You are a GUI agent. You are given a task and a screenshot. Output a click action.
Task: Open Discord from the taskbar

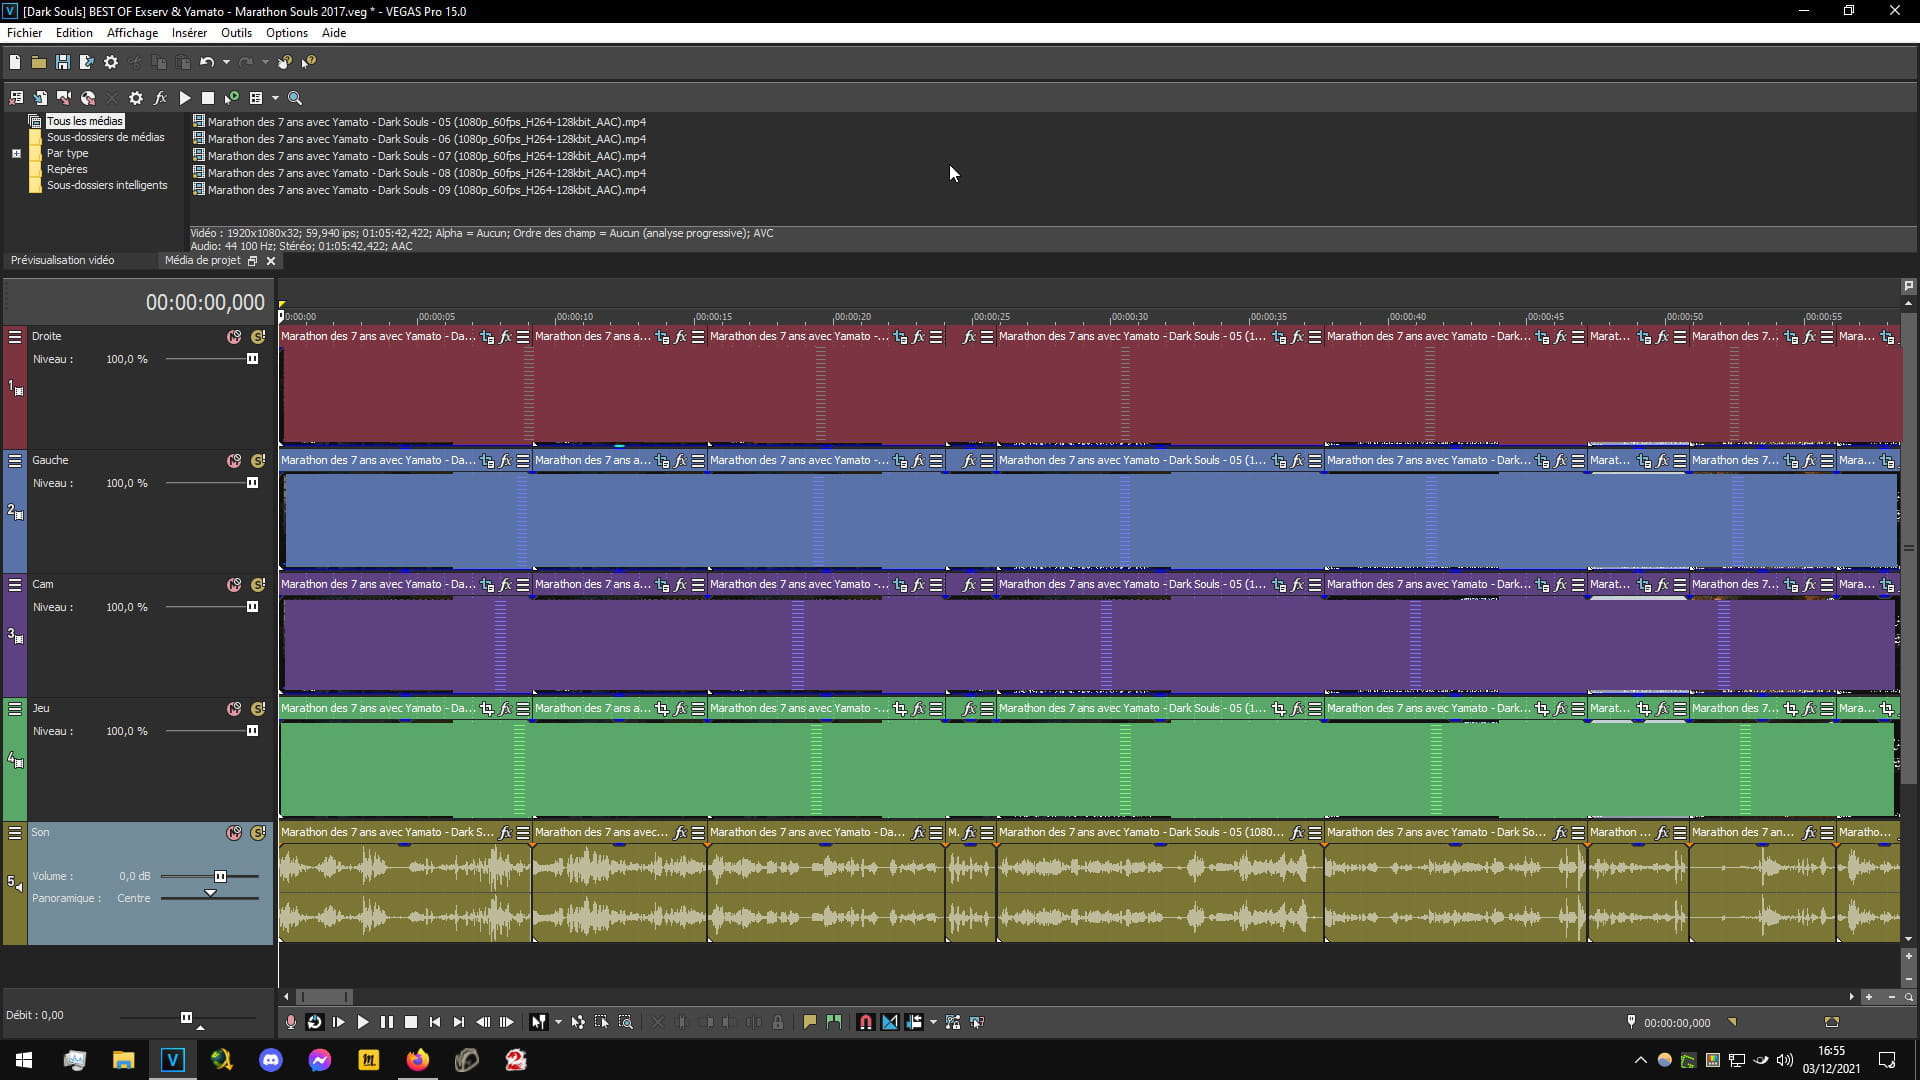tap(271, 1060)
